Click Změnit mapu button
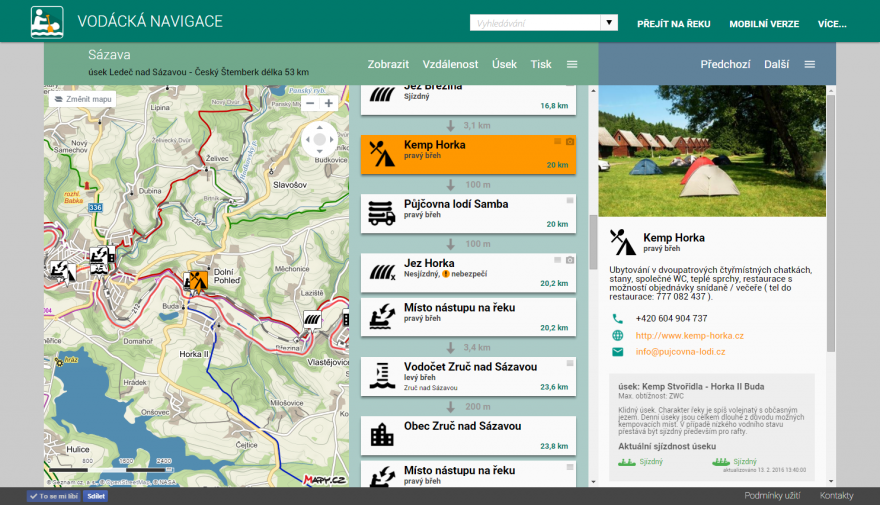This screenshot has width=880, height=505. tap(82, 99)
